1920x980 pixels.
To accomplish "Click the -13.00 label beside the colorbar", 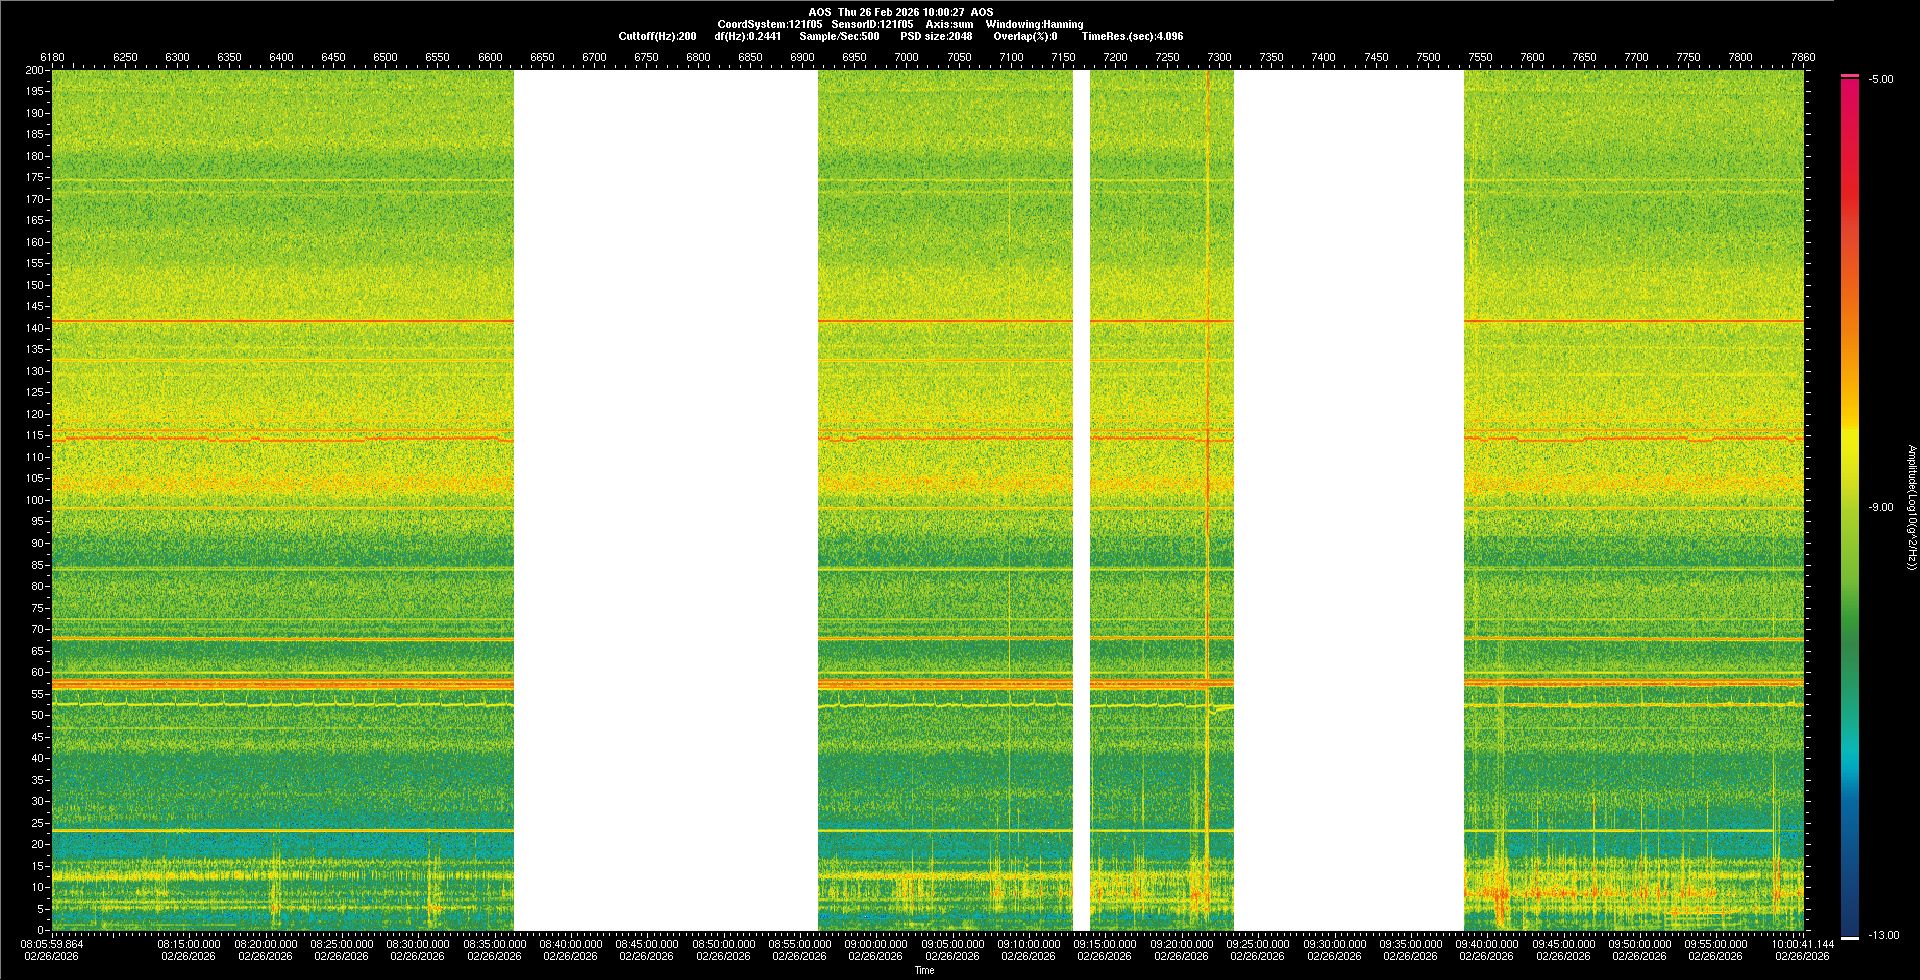I will 1883,936.
